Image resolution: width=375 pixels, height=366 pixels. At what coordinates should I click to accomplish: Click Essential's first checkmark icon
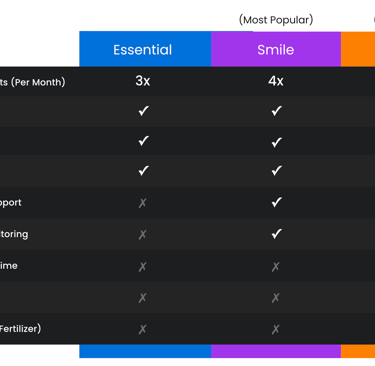(x=143, y=111)
